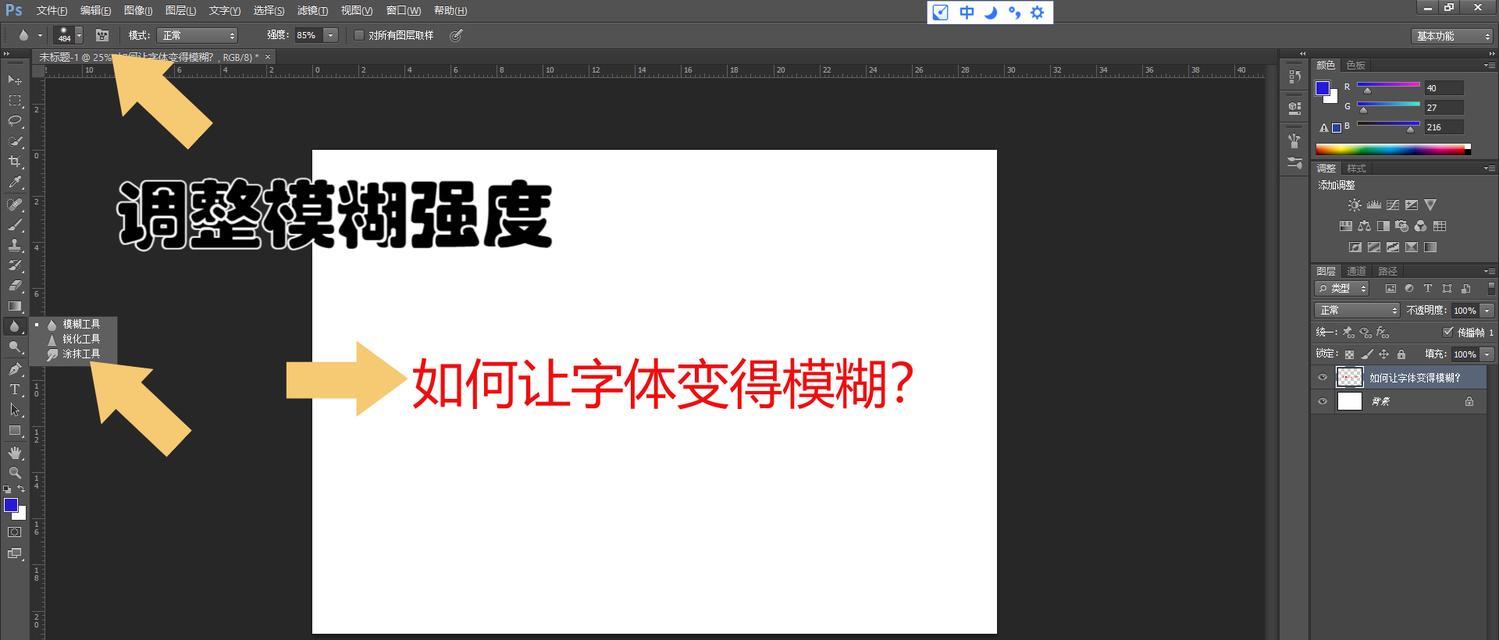Click the B value field 216
This screenshot has height=640, width=1499.
[1444, 127]
